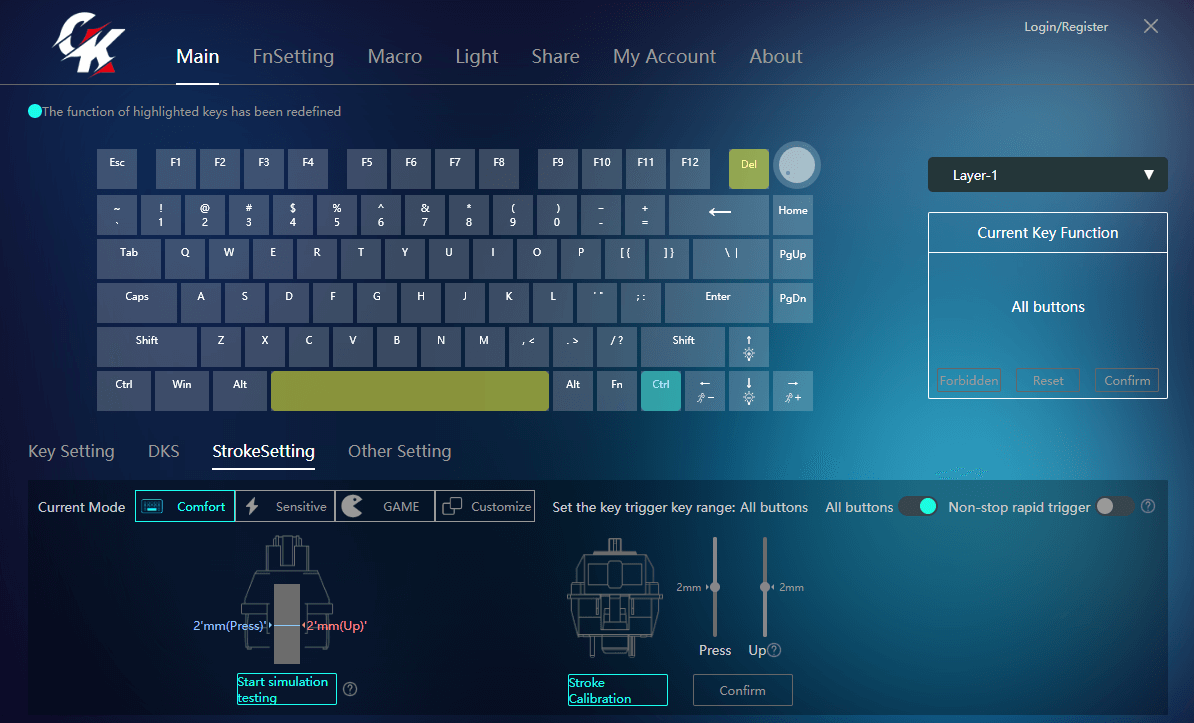Open the Macro tab

pos(394,57)
